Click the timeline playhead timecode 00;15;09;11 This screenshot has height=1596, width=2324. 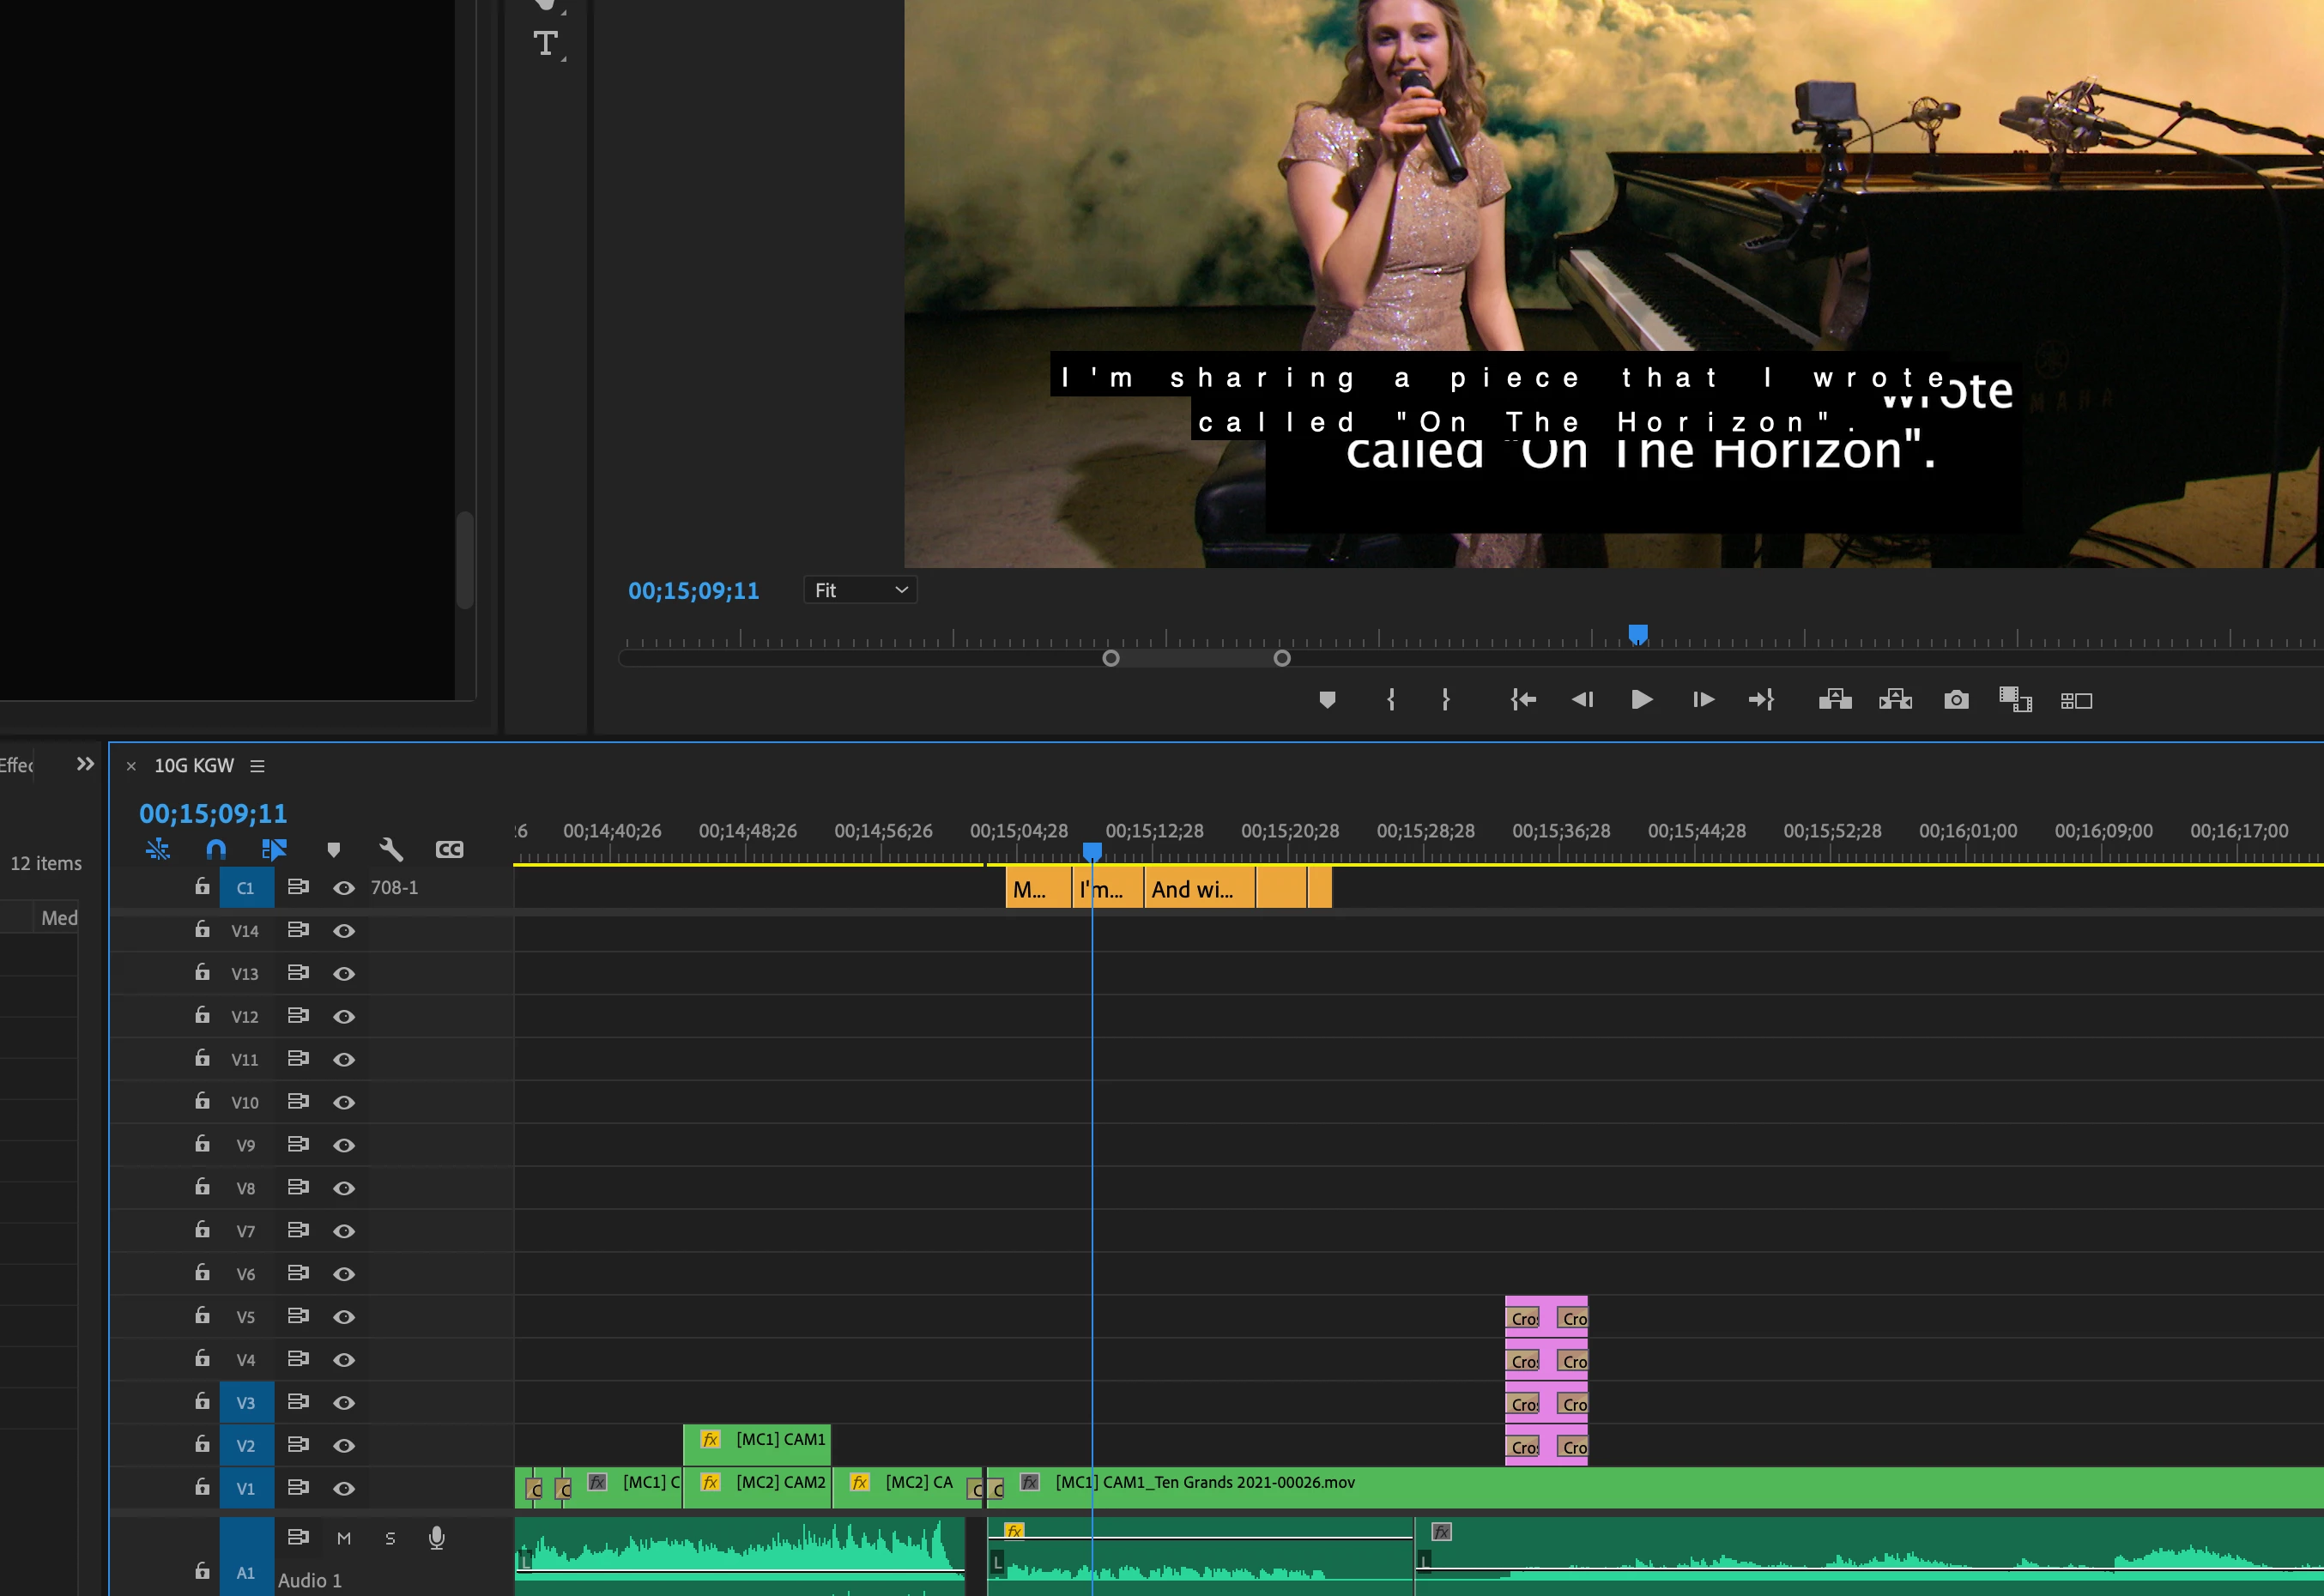click(x=213, y=814)
